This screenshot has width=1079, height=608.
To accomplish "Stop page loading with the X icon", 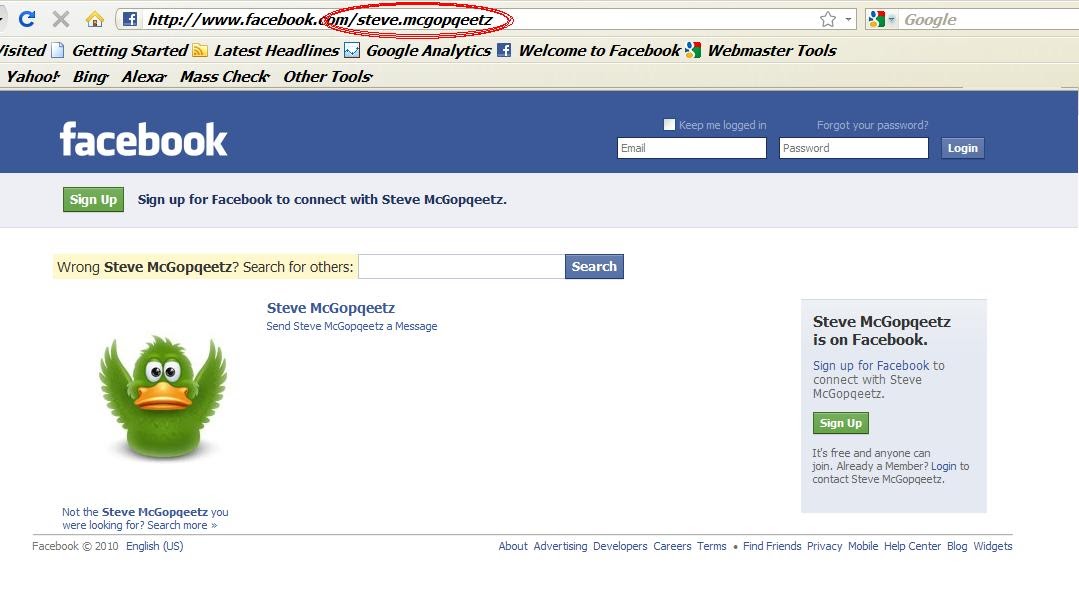I will coord(61,19).
